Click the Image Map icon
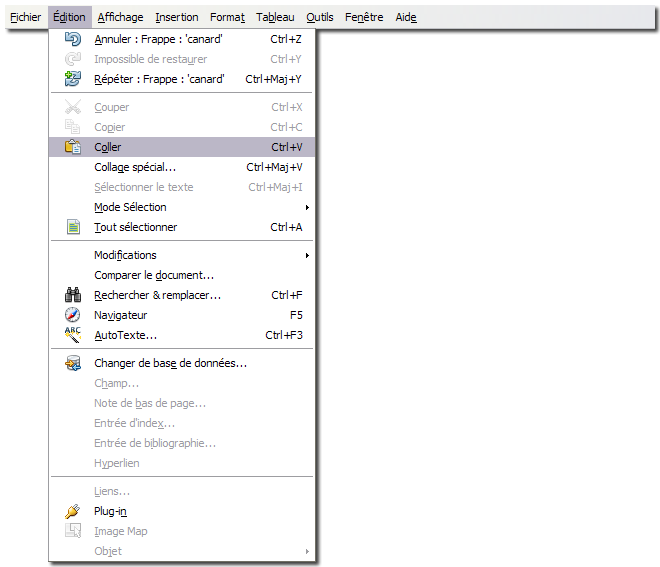Screen dimensions: 660x567 point(73,531)
